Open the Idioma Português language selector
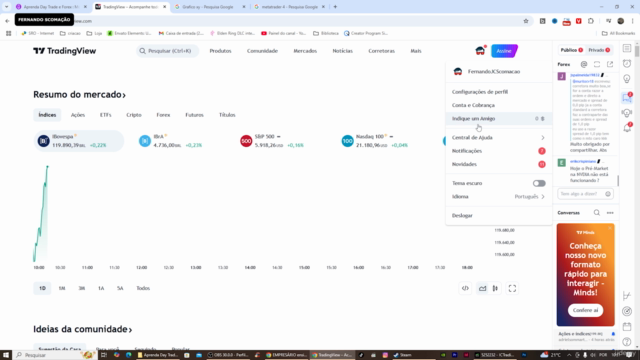The width and height of the screenshot is (640, 360). (498, 196)
